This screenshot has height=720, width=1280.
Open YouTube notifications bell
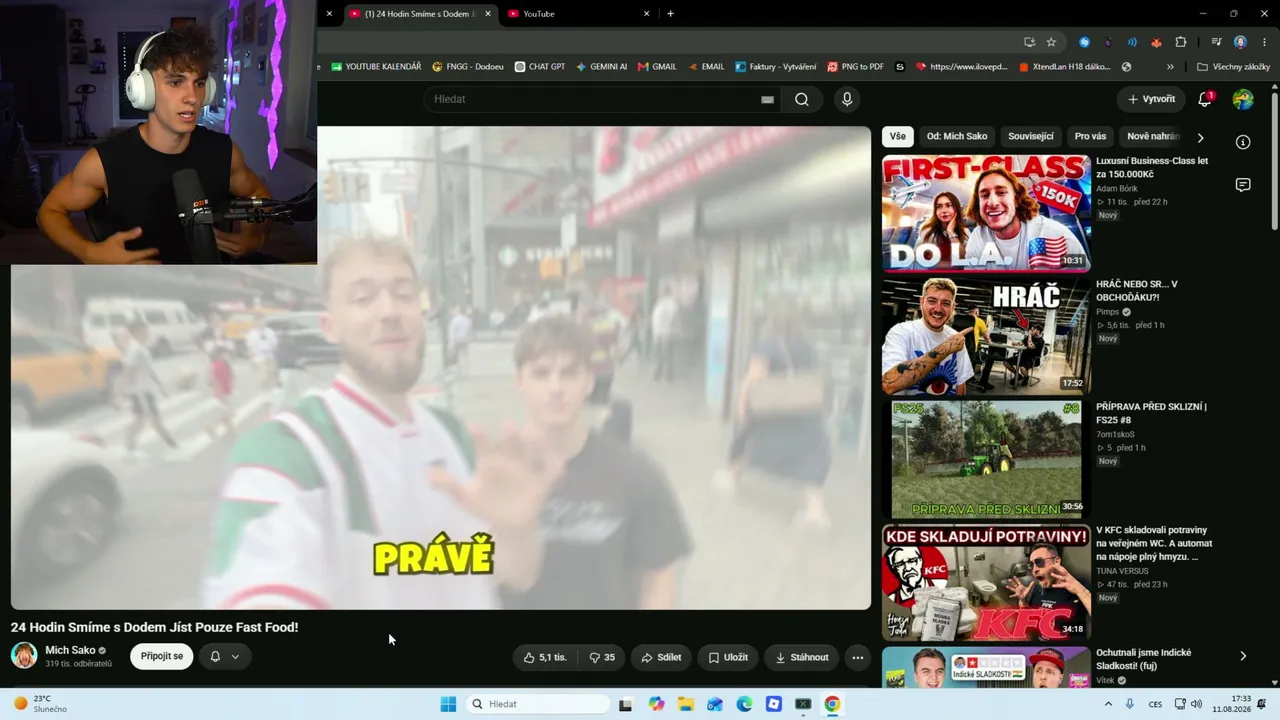coord(1205,99)
